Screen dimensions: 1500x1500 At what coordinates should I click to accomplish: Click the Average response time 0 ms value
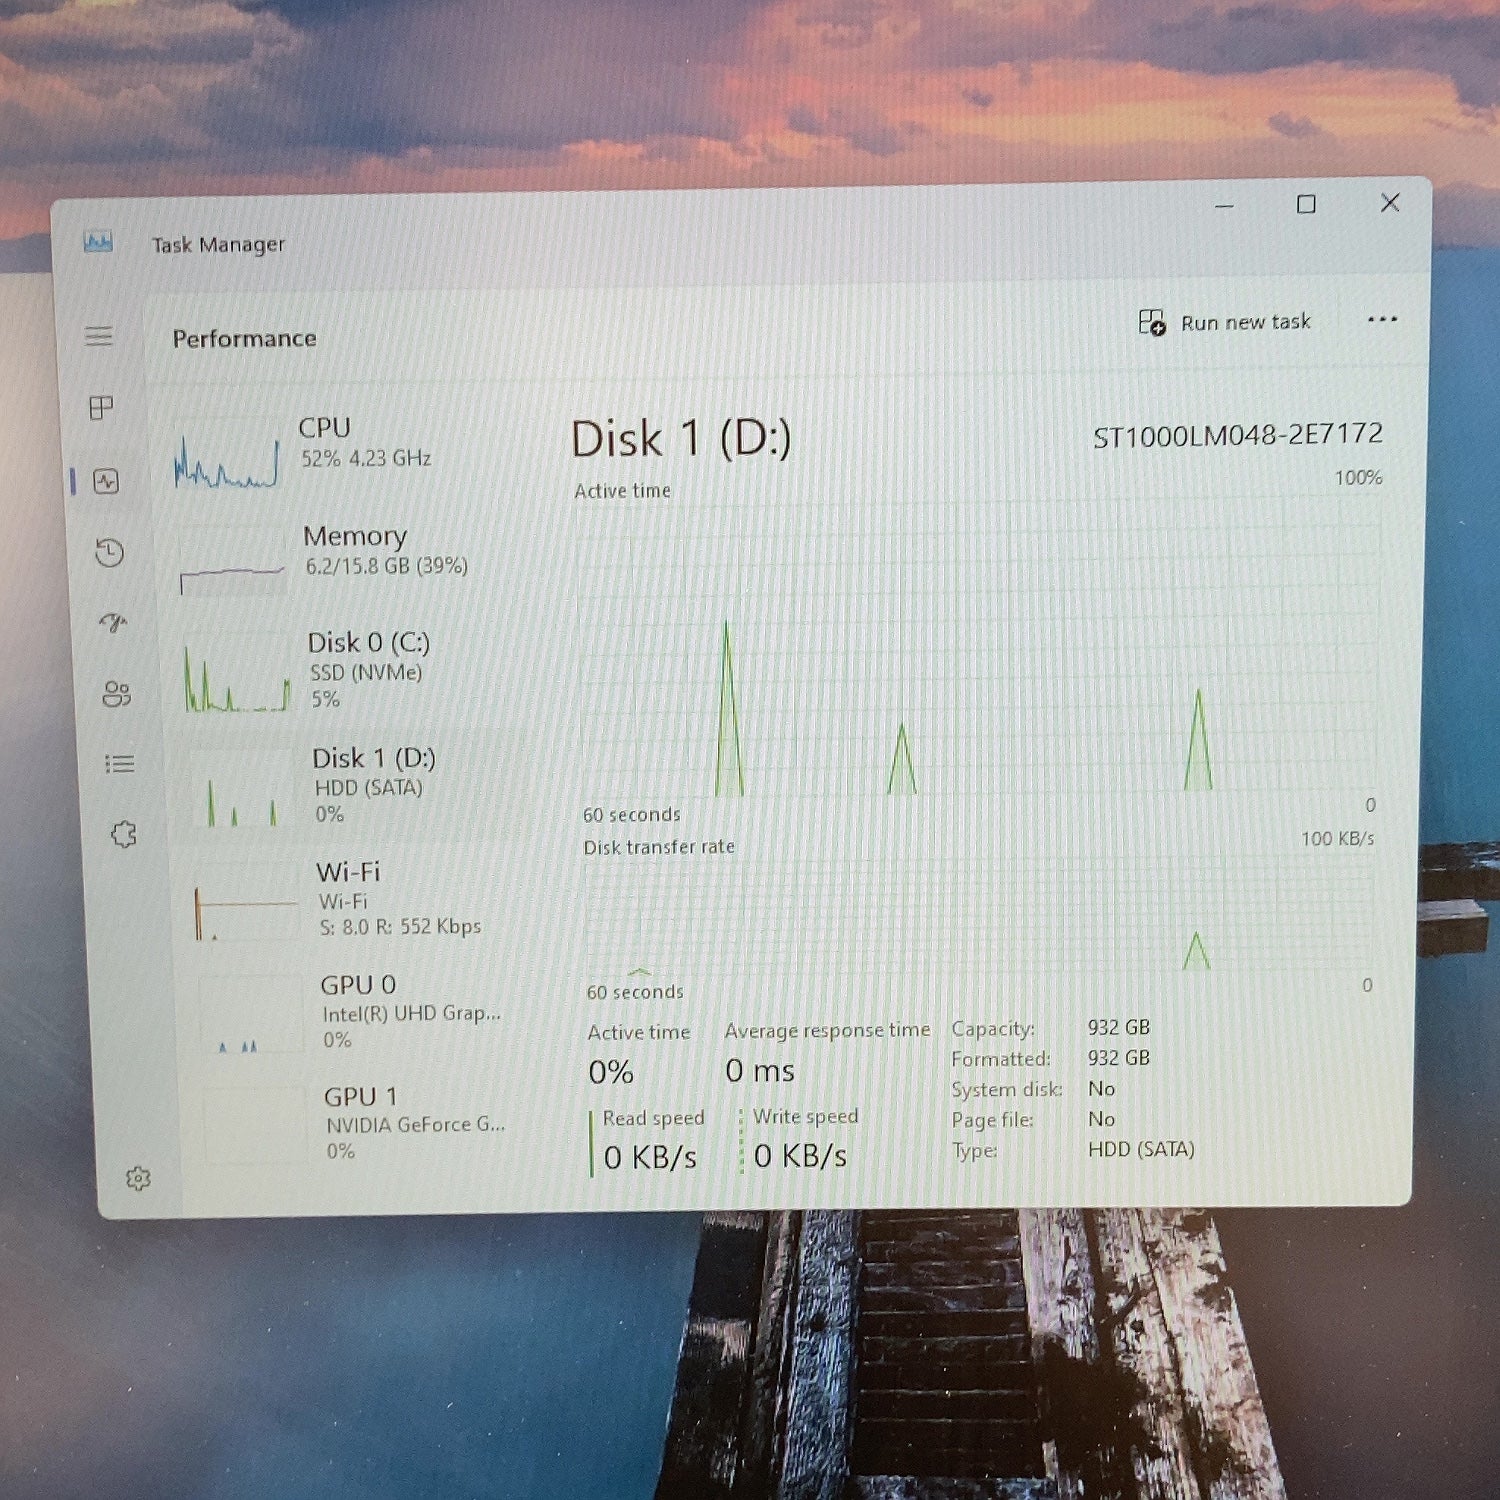(x=760, y=1071)
